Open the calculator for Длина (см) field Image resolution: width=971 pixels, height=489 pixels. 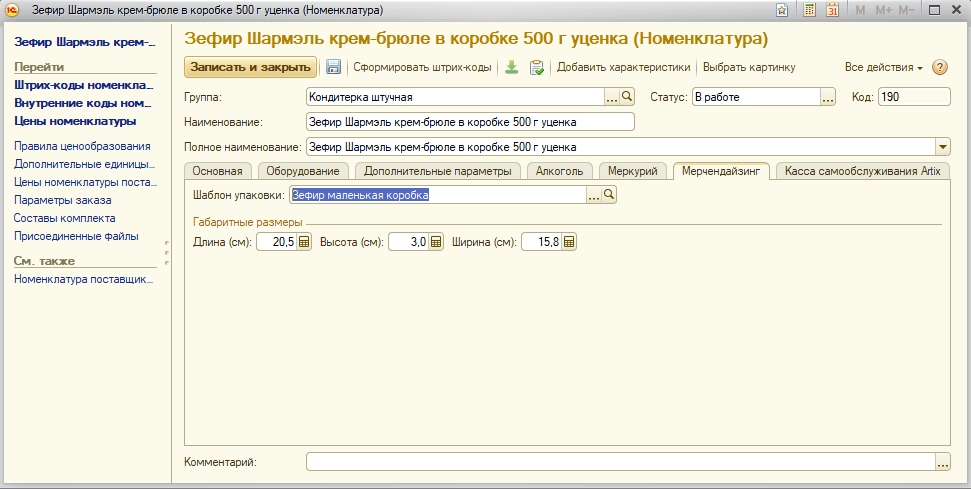pos(305,242)
